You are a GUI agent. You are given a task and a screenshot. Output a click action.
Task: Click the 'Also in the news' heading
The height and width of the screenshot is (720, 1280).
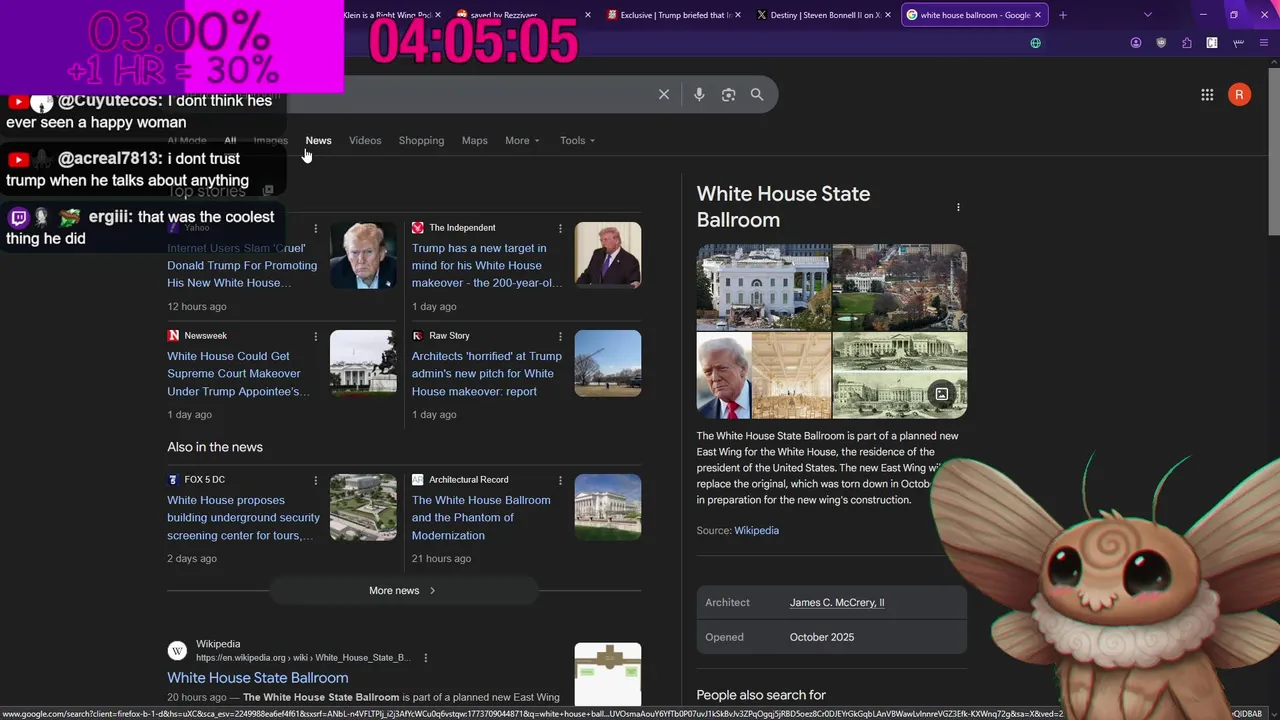pyautogui.click(x=215, y=447)
